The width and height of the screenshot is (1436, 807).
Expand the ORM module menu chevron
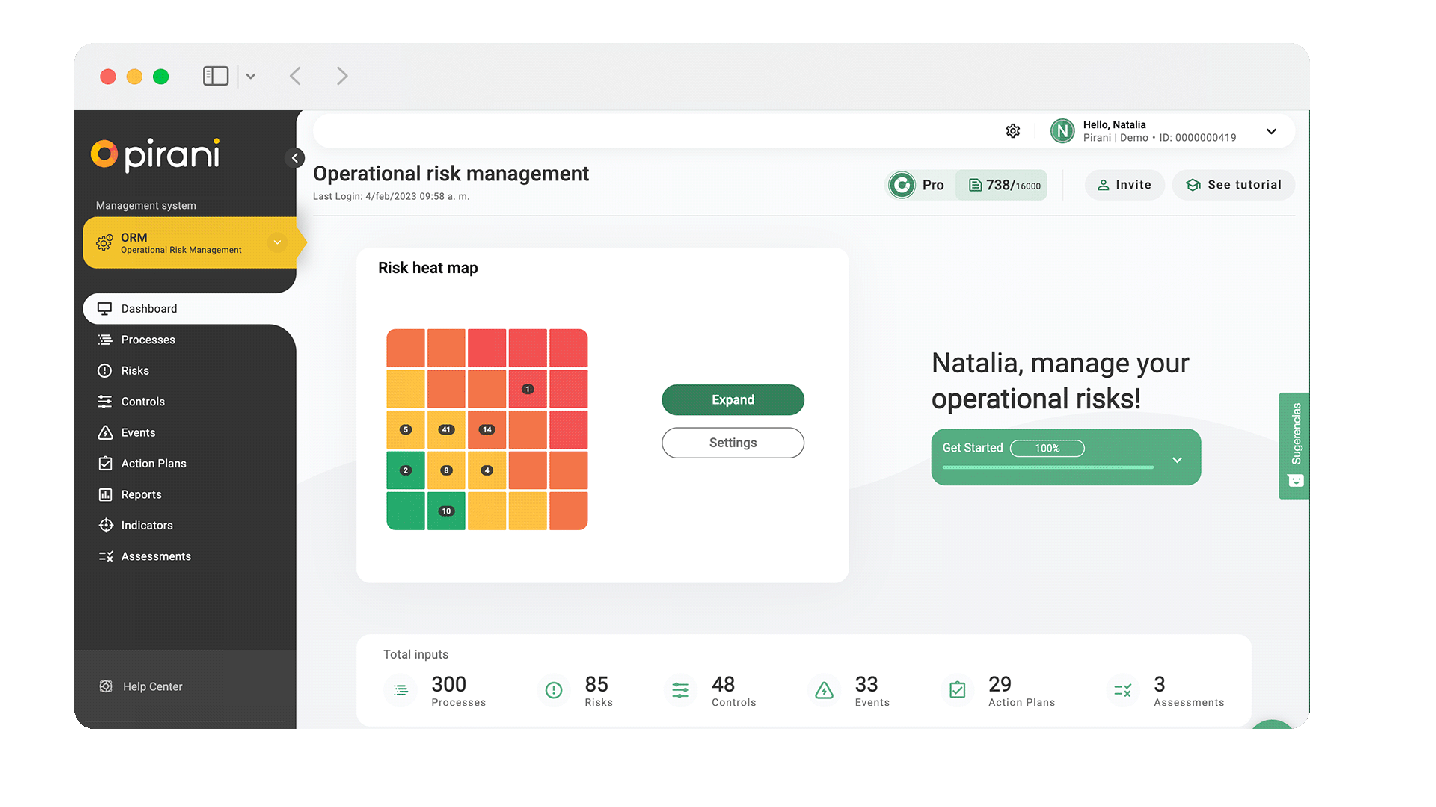click(277, 242)
